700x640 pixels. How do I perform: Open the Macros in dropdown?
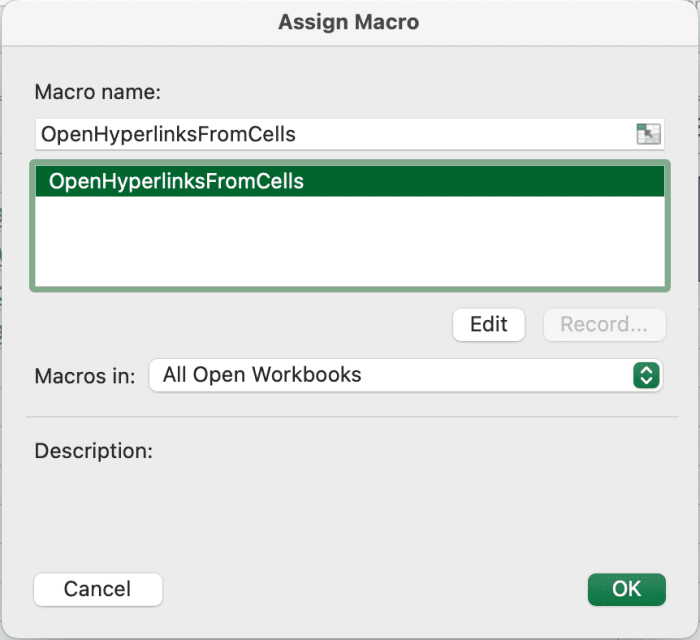pos(405,376)
